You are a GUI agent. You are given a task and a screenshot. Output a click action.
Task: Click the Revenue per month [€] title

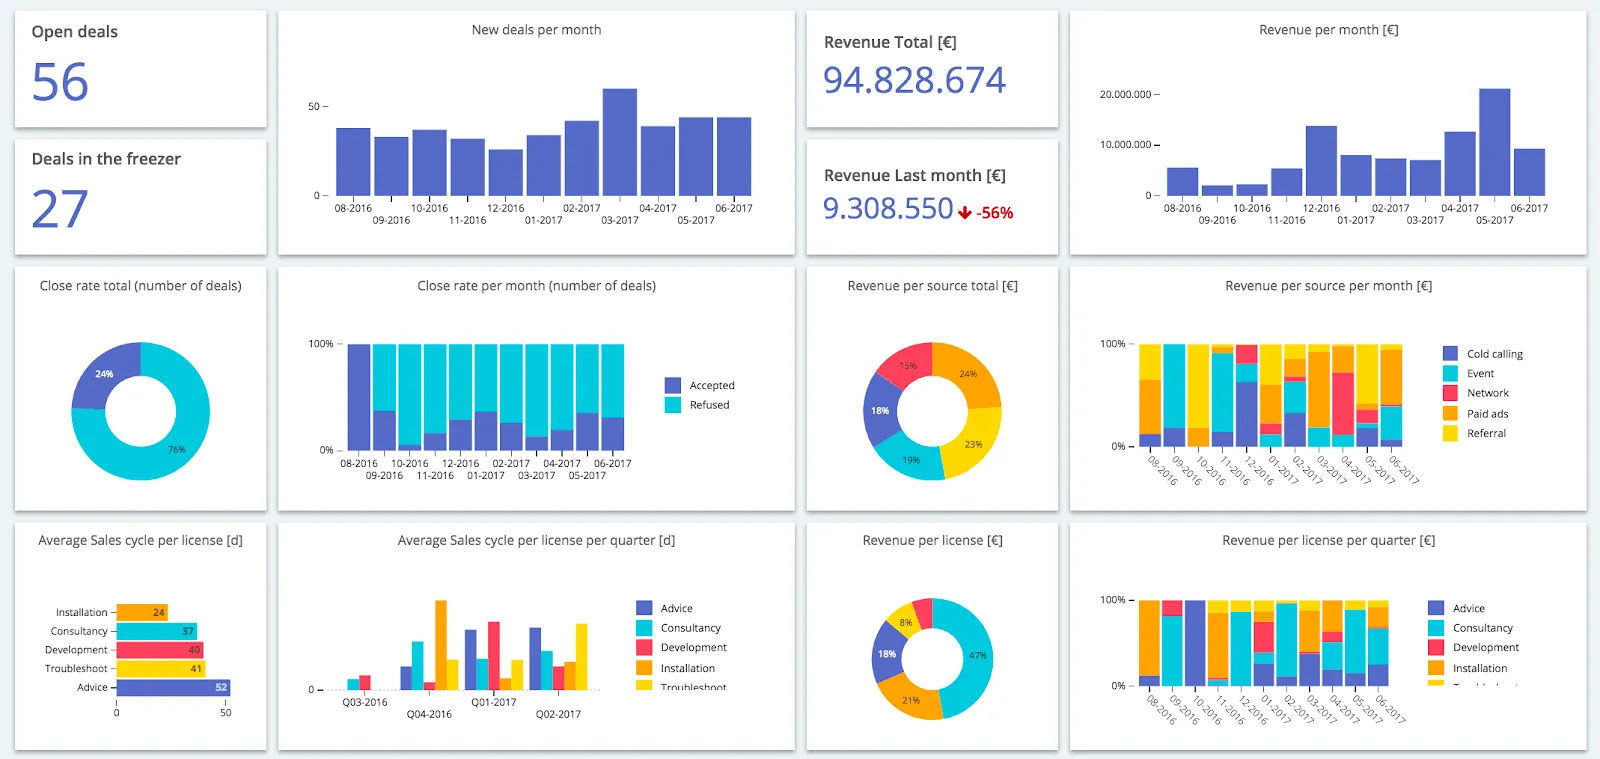1329,30
